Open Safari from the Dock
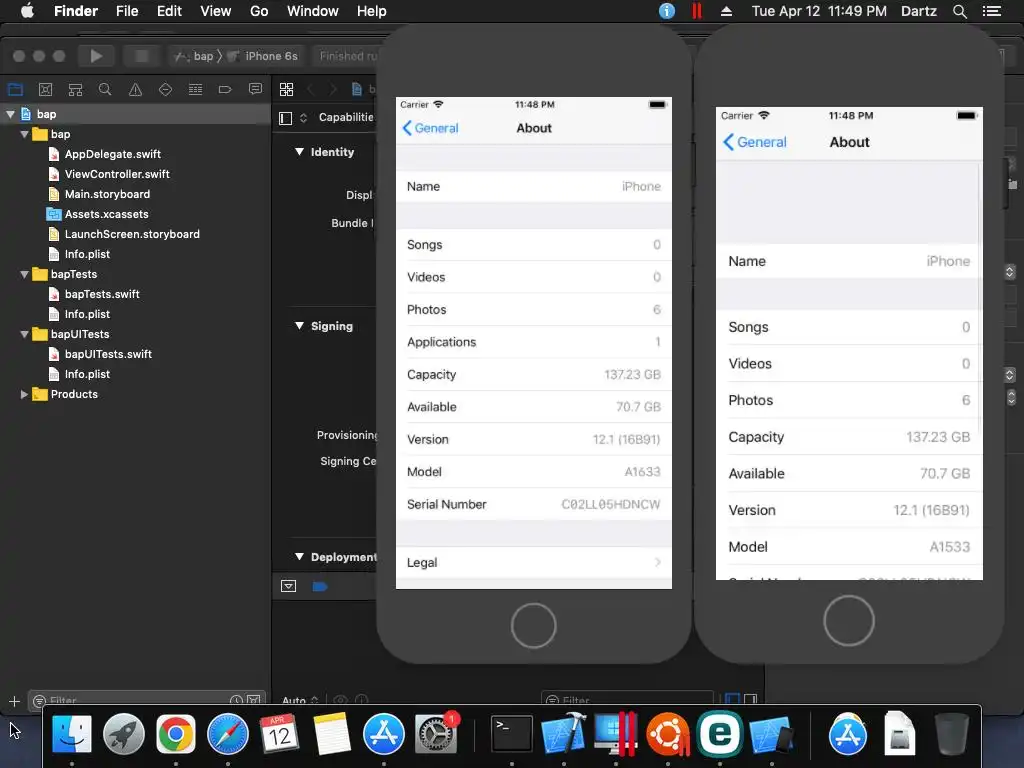 click(x=227, y=734)
